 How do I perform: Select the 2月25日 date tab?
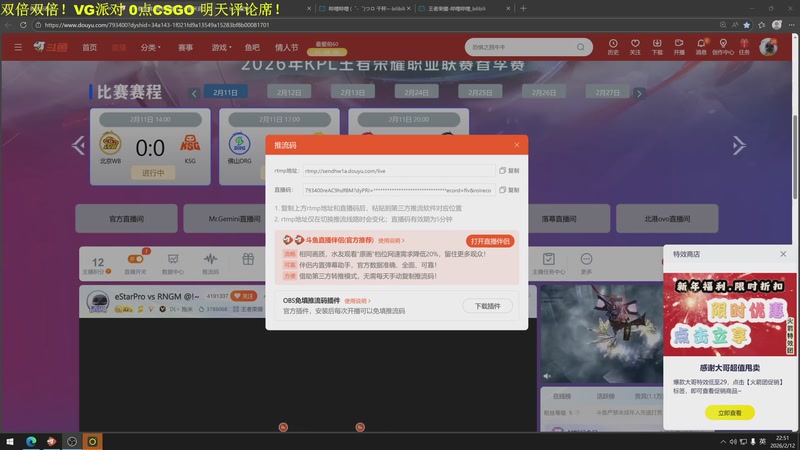click(x=480, y=92)
